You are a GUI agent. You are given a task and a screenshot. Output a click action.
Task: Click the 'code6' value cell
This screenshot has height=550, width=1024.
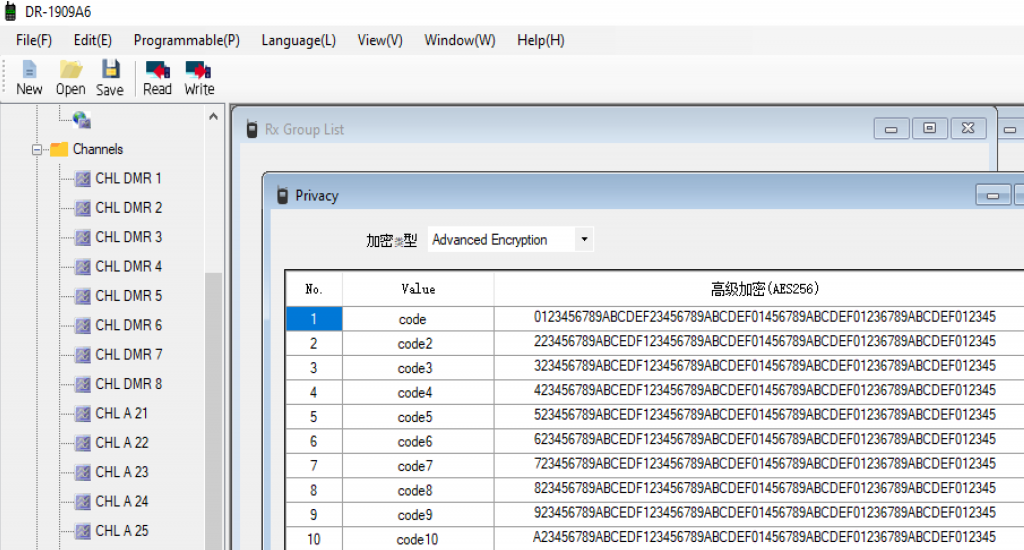418,442
